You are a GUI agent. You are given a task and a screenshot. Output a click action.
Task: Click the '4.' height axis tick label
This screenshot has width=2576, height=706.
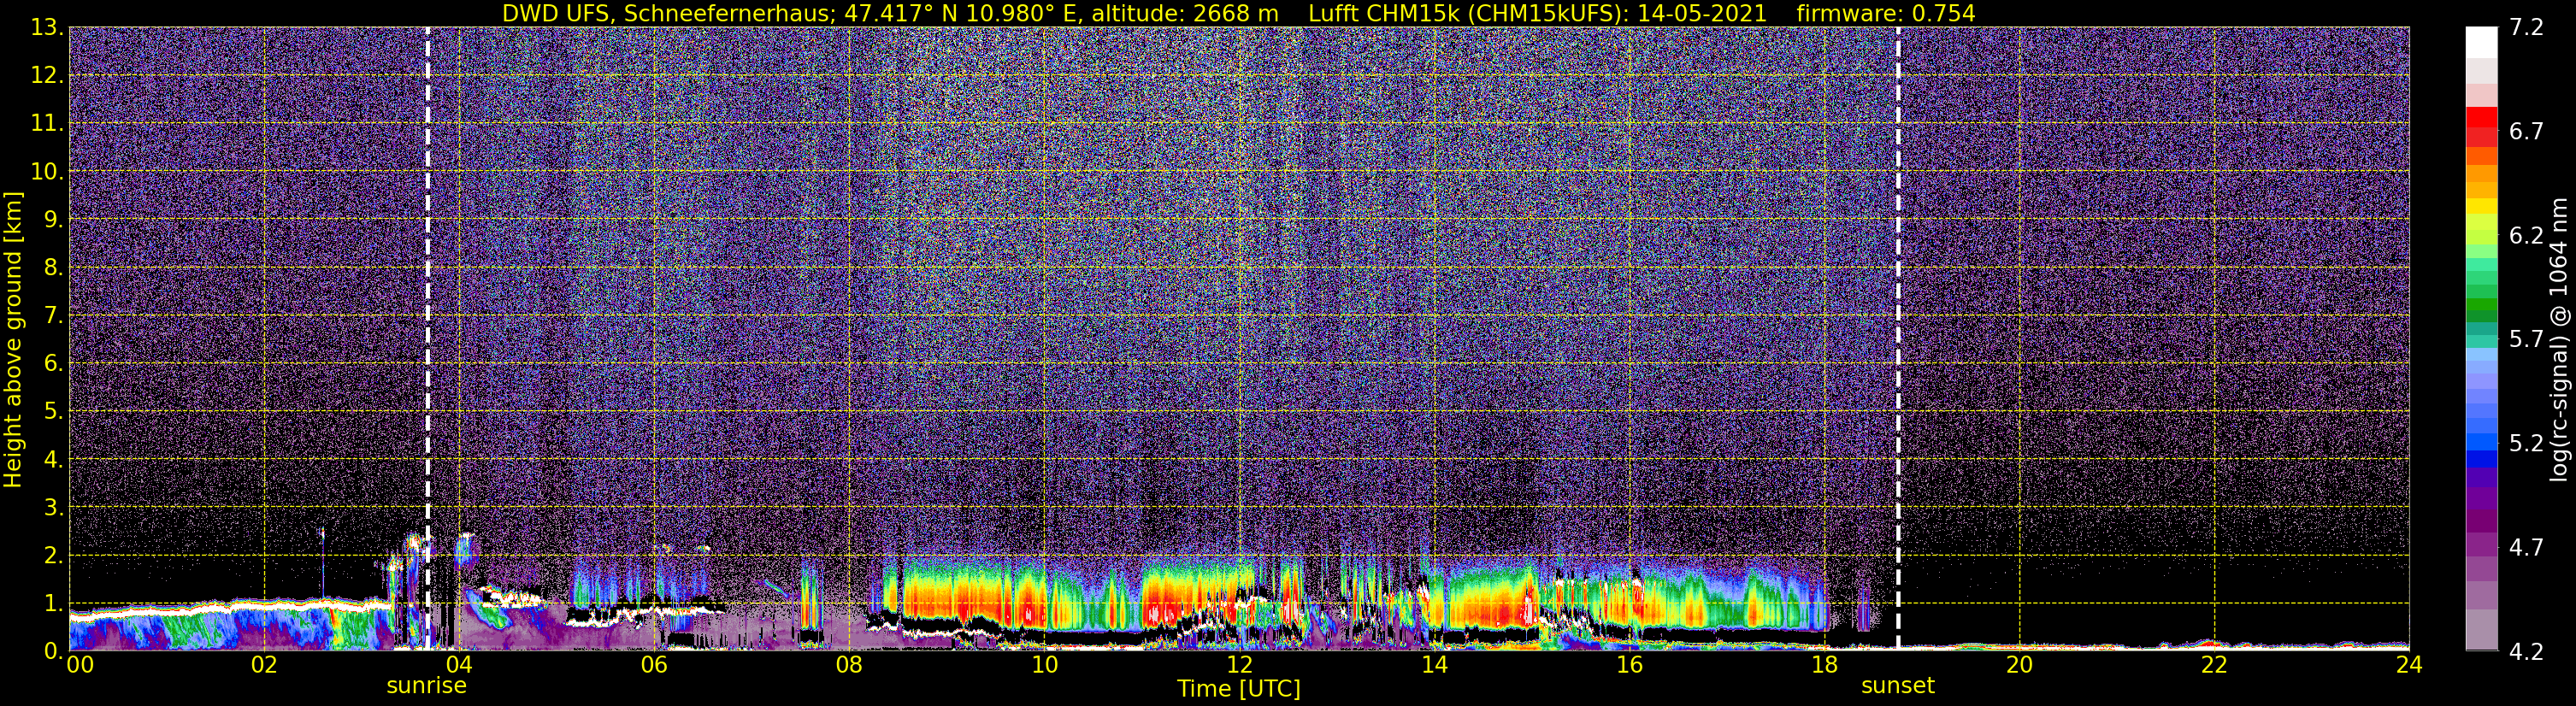[x=54, y=460]
